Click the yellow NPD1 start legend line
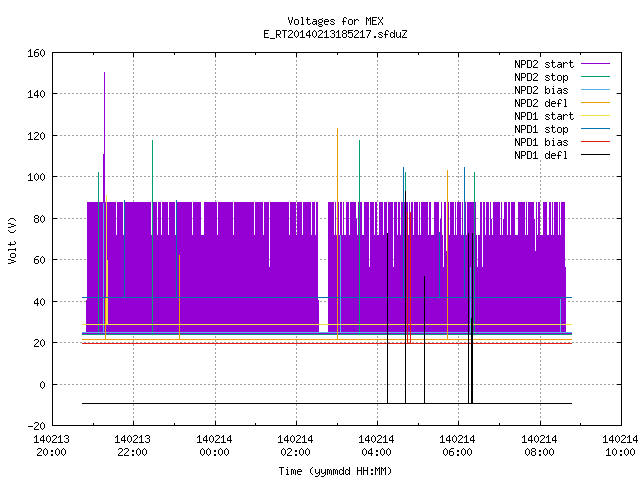The height and width of the screenshot is (480, 640). click(595, 116)
